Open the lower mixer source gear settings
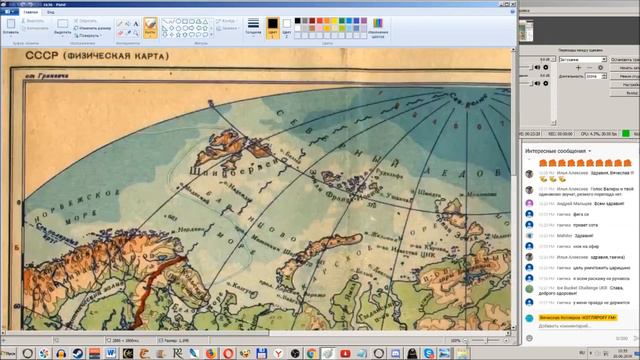Viewport: 640px width, 360px height. 545,83
